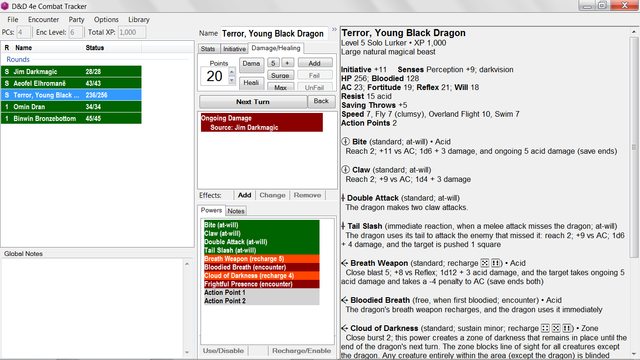This screenshot has width=640, height=360.
Task: Select the Omin Dran row
Action: (71, 107)
